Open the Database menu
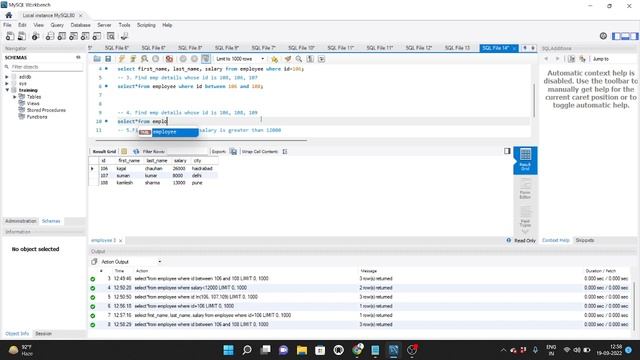 click(80, 25)
